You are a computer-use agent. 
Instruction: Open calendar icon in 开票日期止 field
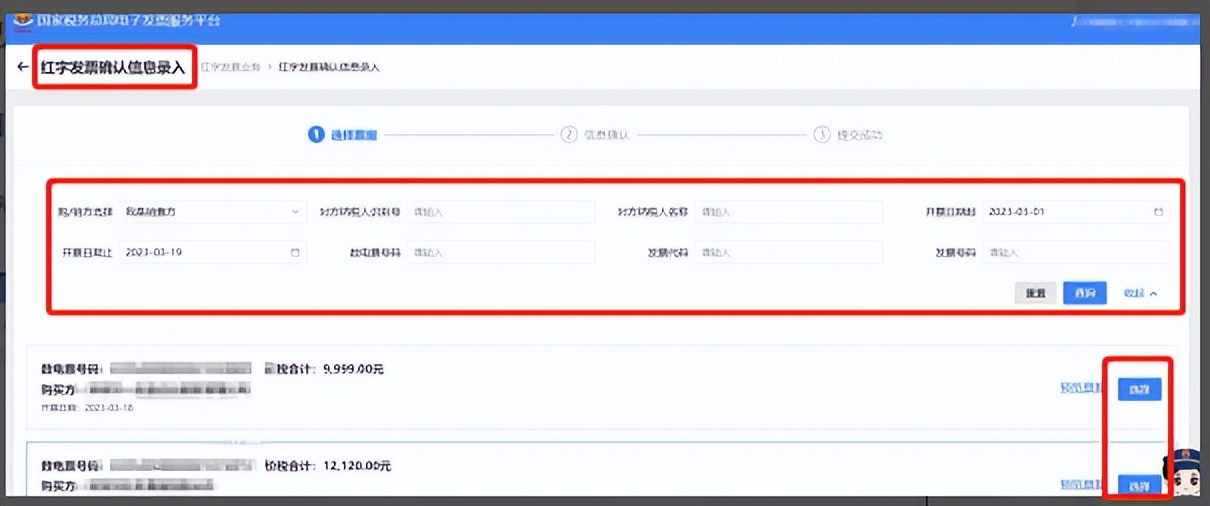(295, 253)
